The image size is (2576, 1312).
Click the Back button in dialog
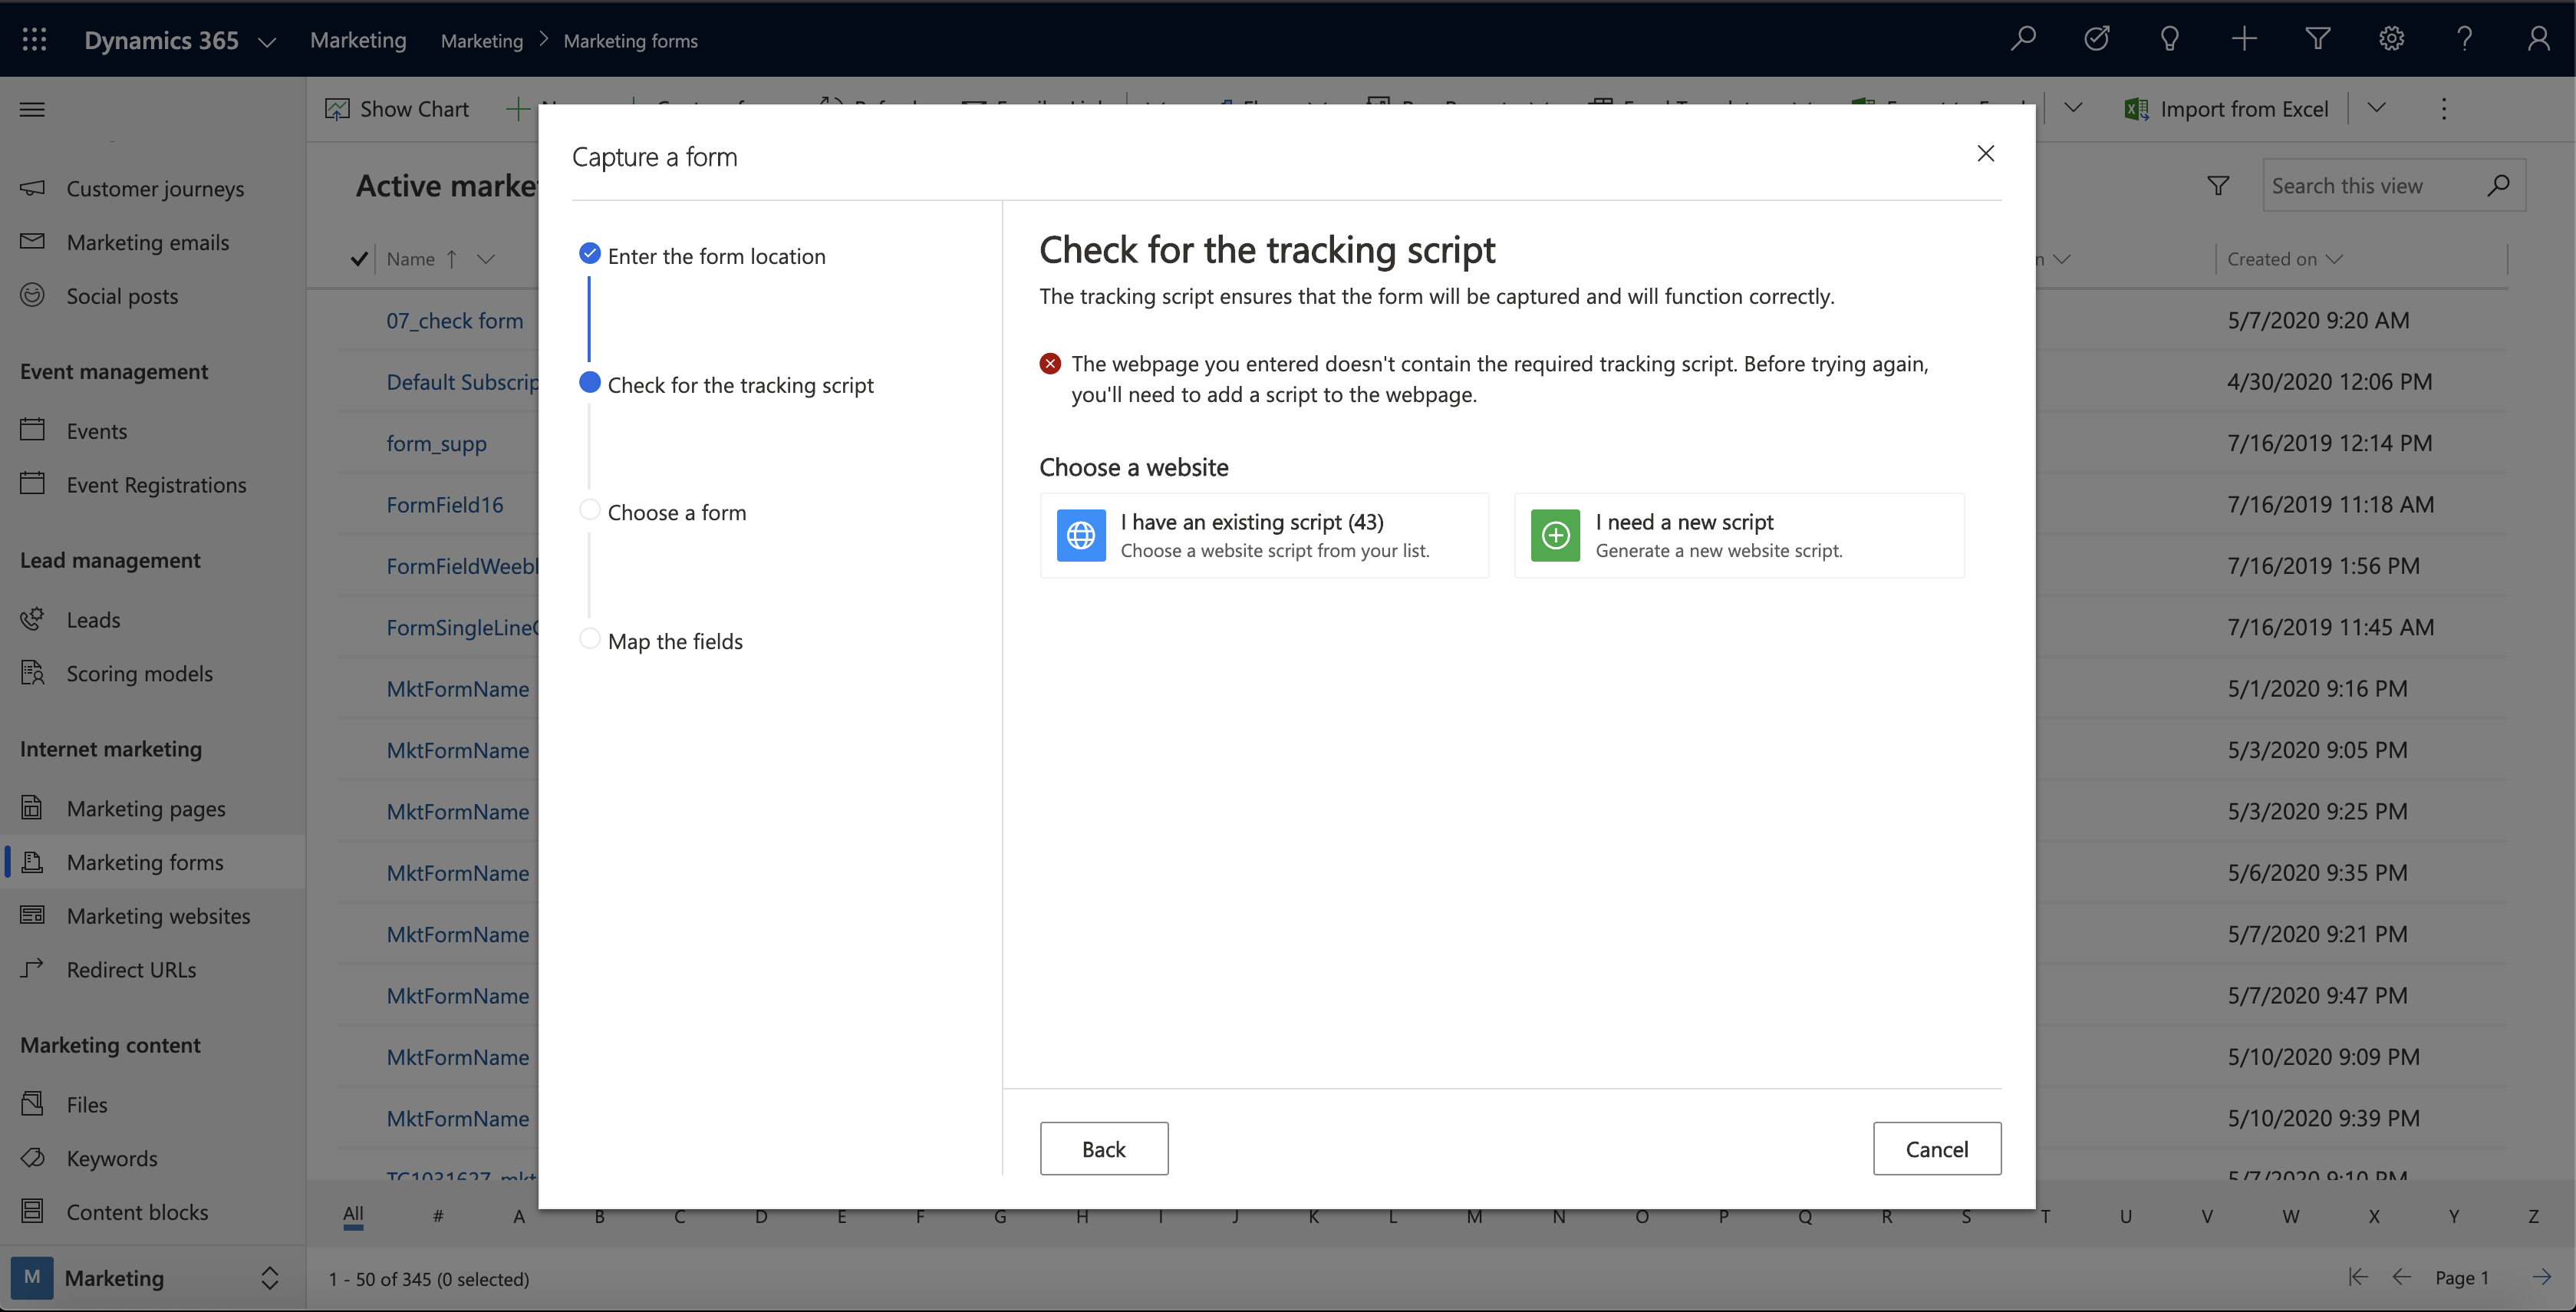pos(1102,1149)
